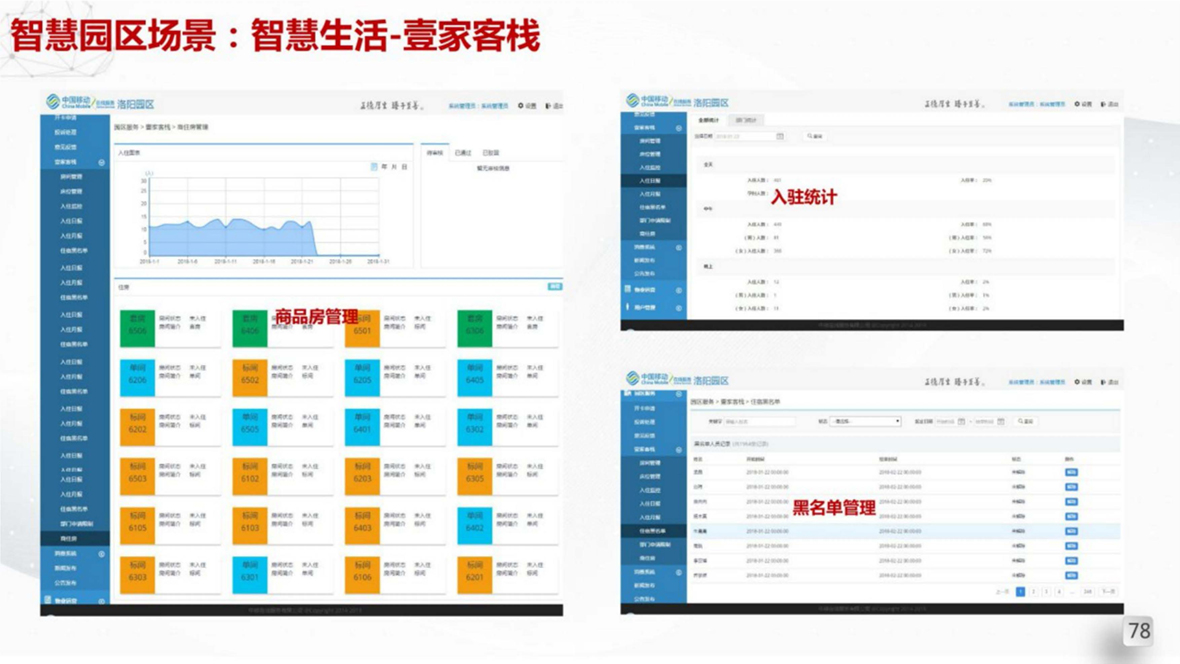
Task: Click the settings gear in the room management window
Action: [x=520, y=106]
